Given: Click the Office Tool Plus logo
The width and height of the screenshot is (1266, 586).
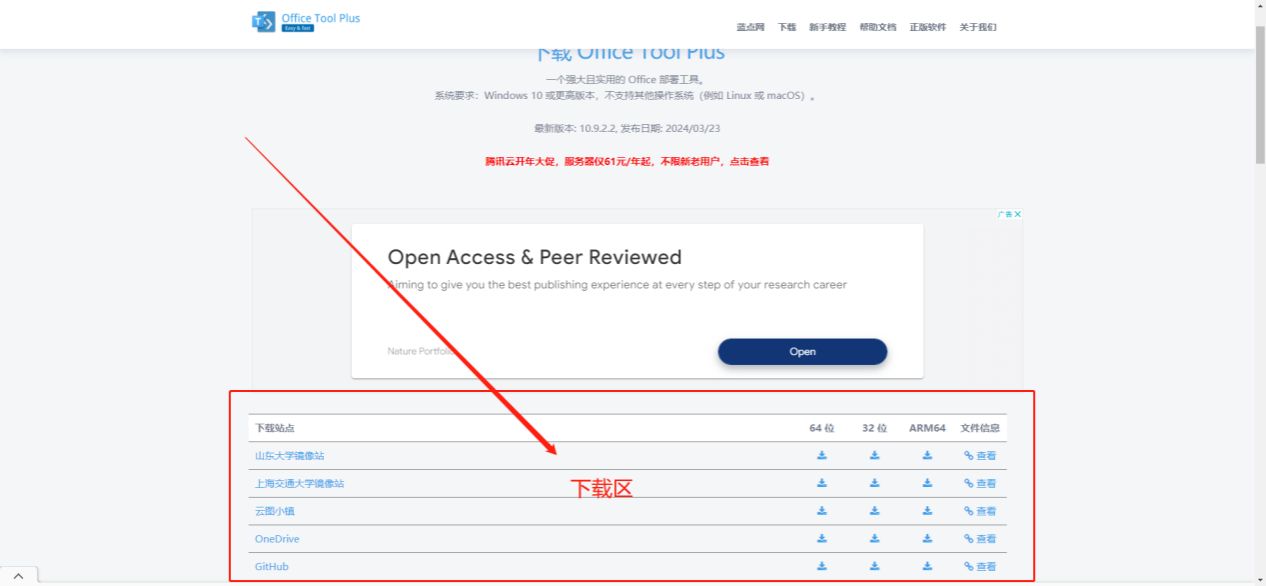Looking at the screenshot, I should 306,22.
